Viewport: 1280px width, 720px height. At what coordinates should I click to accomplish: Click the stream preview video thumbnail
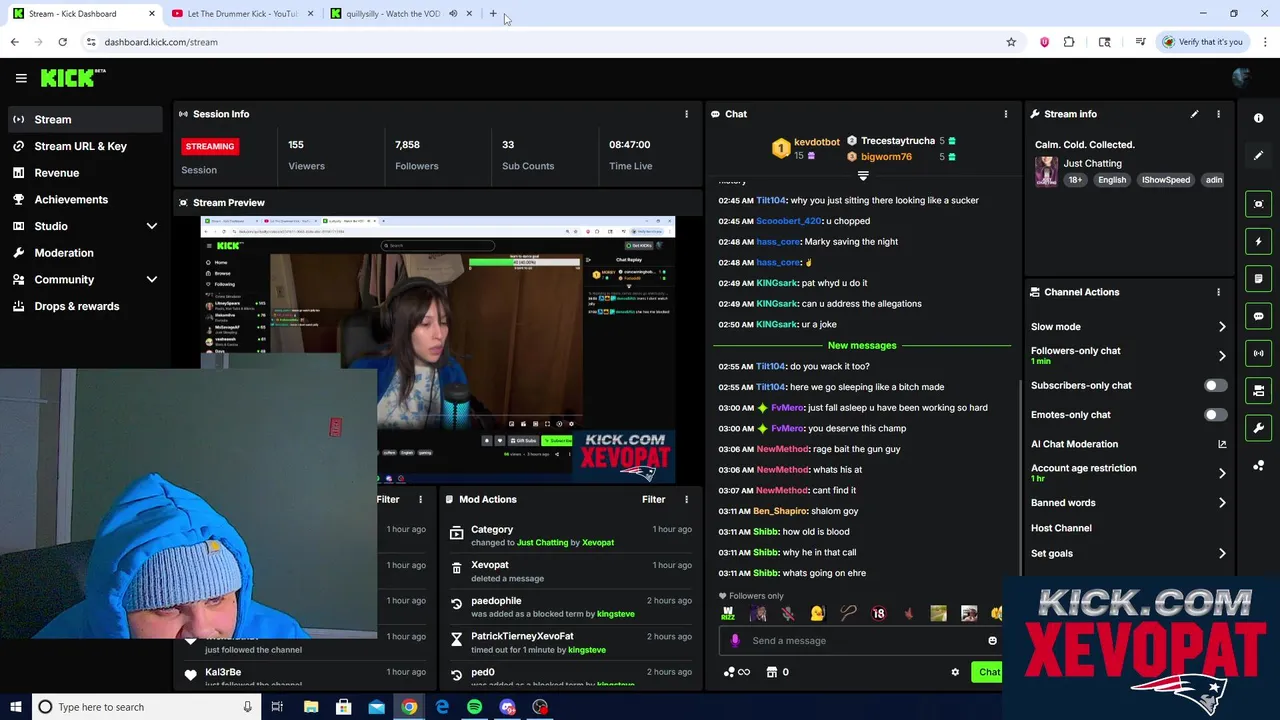[x=438, y=350]
